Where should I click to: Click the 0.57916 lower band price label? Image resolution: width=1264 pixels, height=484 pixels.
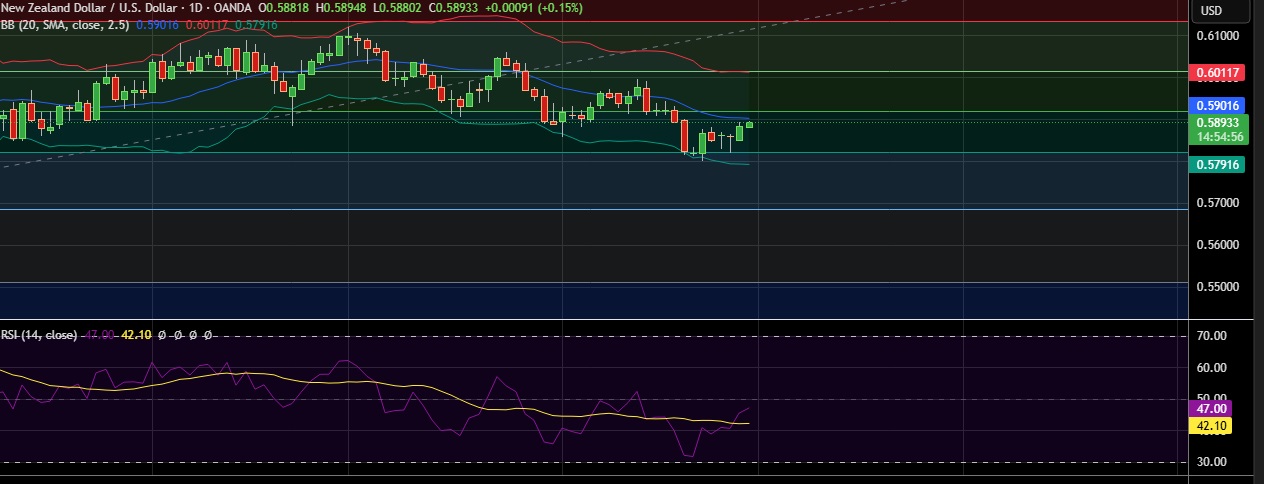1217,164
